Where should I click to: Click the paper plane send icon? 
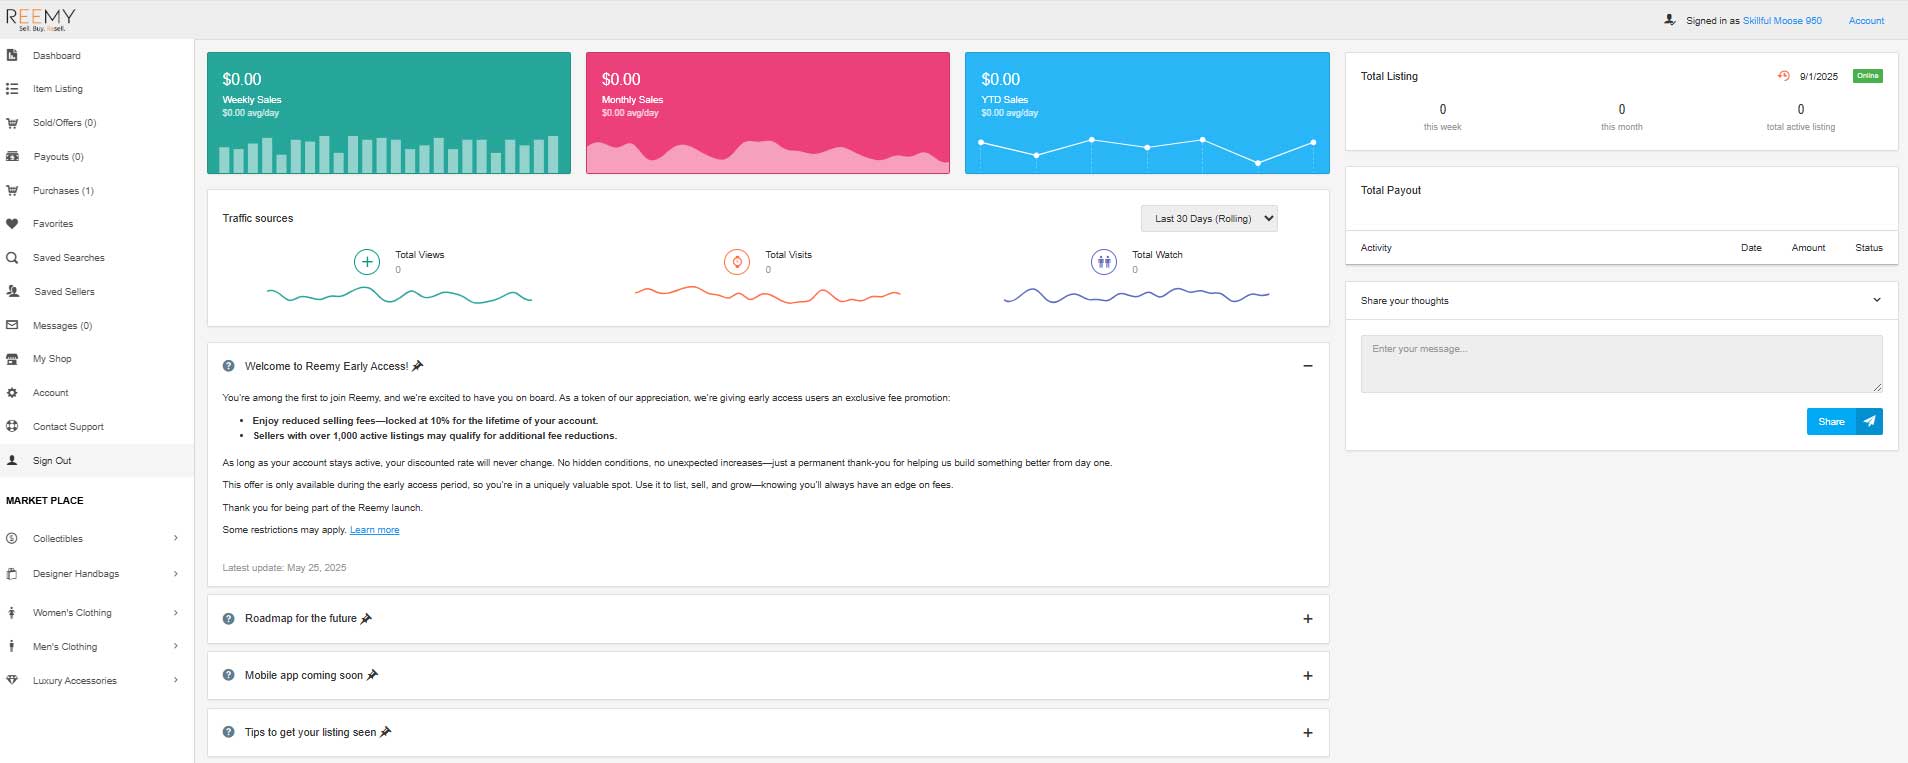point(1869,421)
